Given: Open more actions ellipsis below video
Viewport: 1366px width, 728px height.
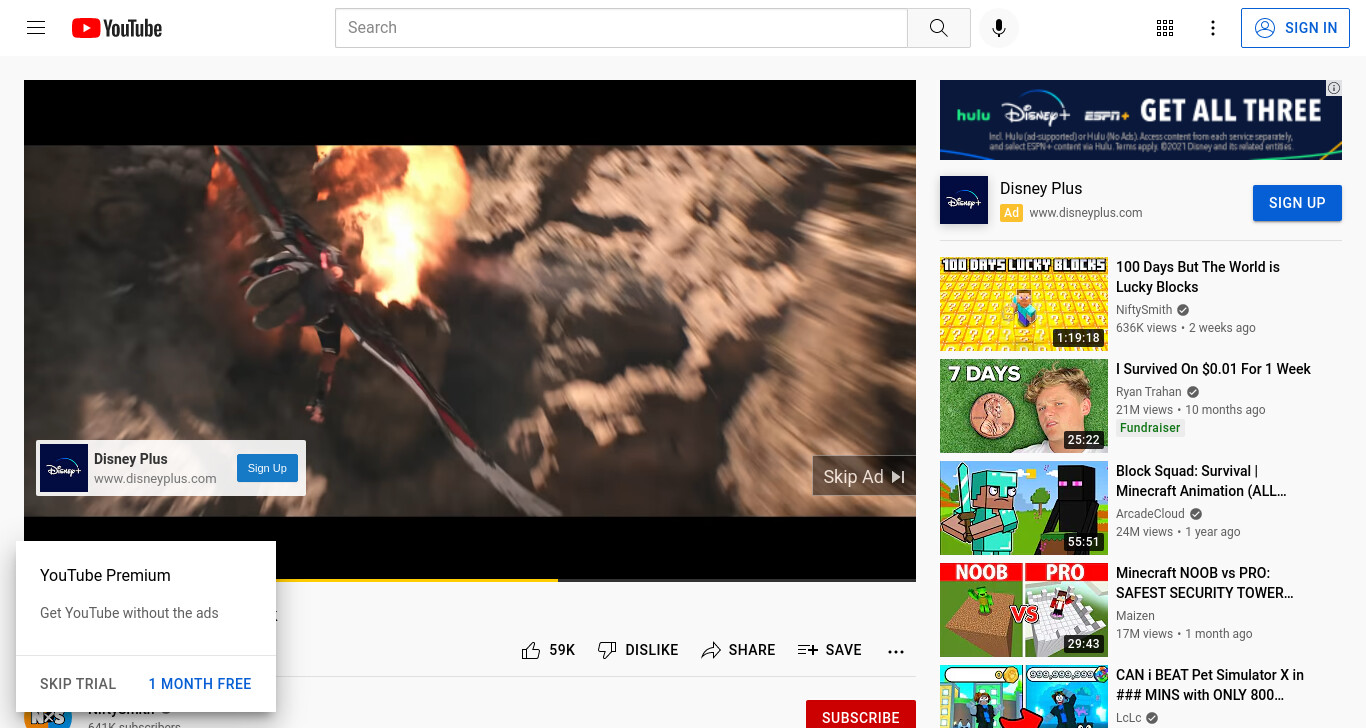Looking at the screenshot, I should click(x=896, y=651).
